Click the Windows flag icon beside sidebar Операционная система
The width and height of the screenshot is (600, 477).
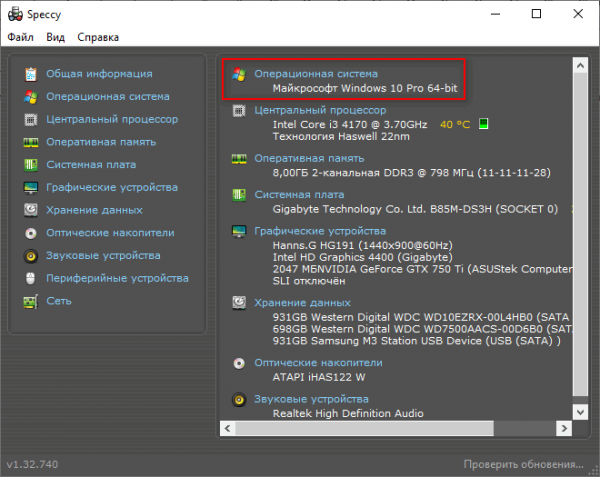(31, 97)
